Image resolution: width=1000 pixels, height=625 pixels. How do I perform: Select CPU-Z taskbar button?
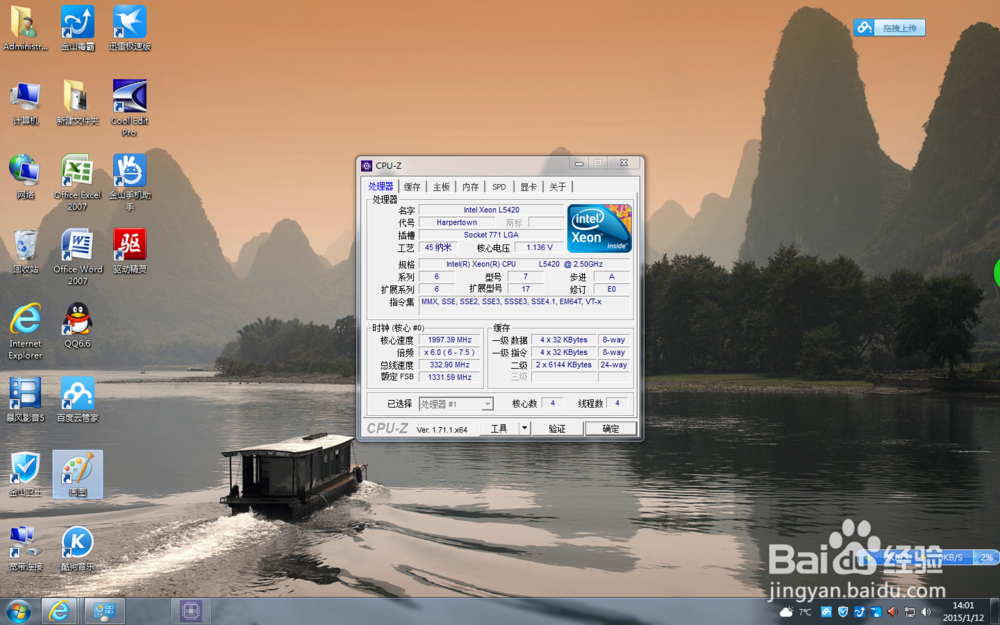[191, 611]
